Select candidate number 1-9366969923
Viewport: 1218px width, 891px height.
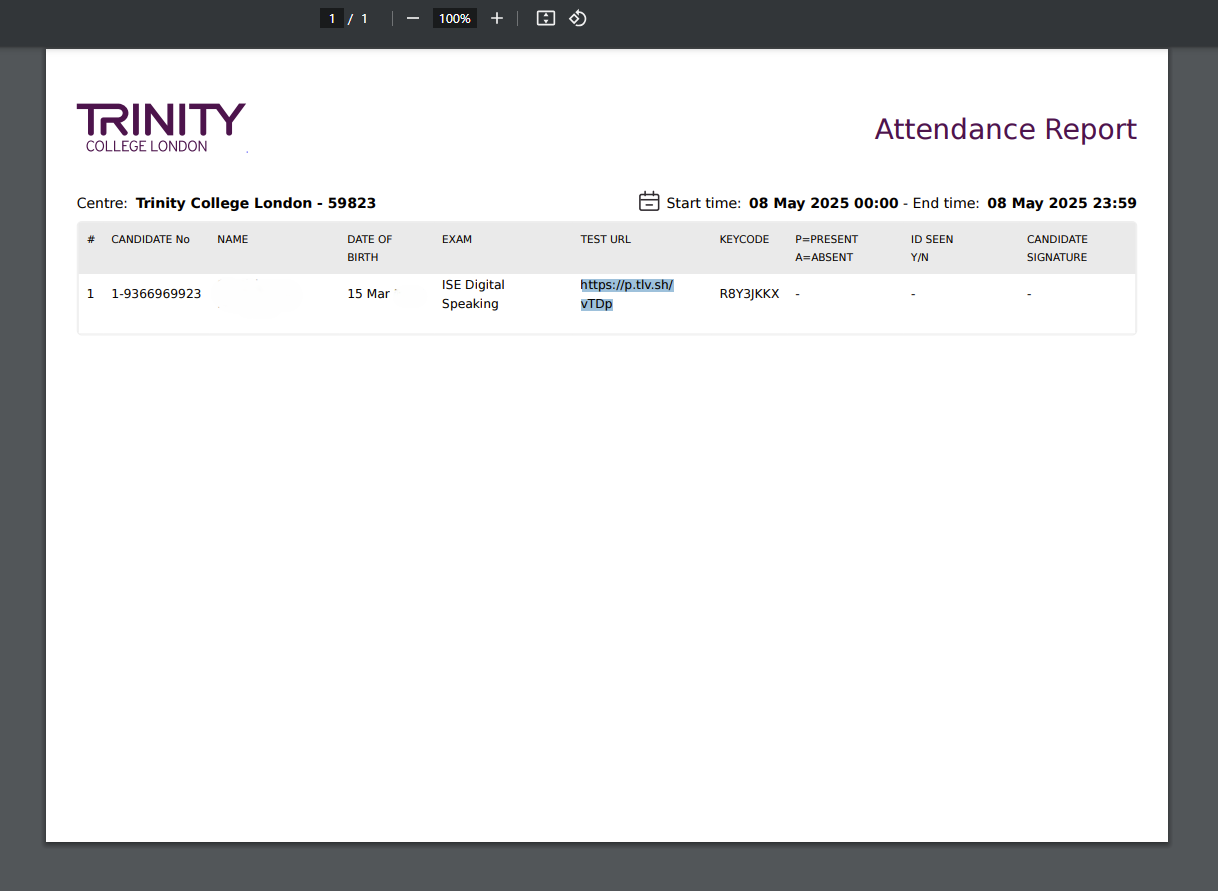click(x=156, y=294)
